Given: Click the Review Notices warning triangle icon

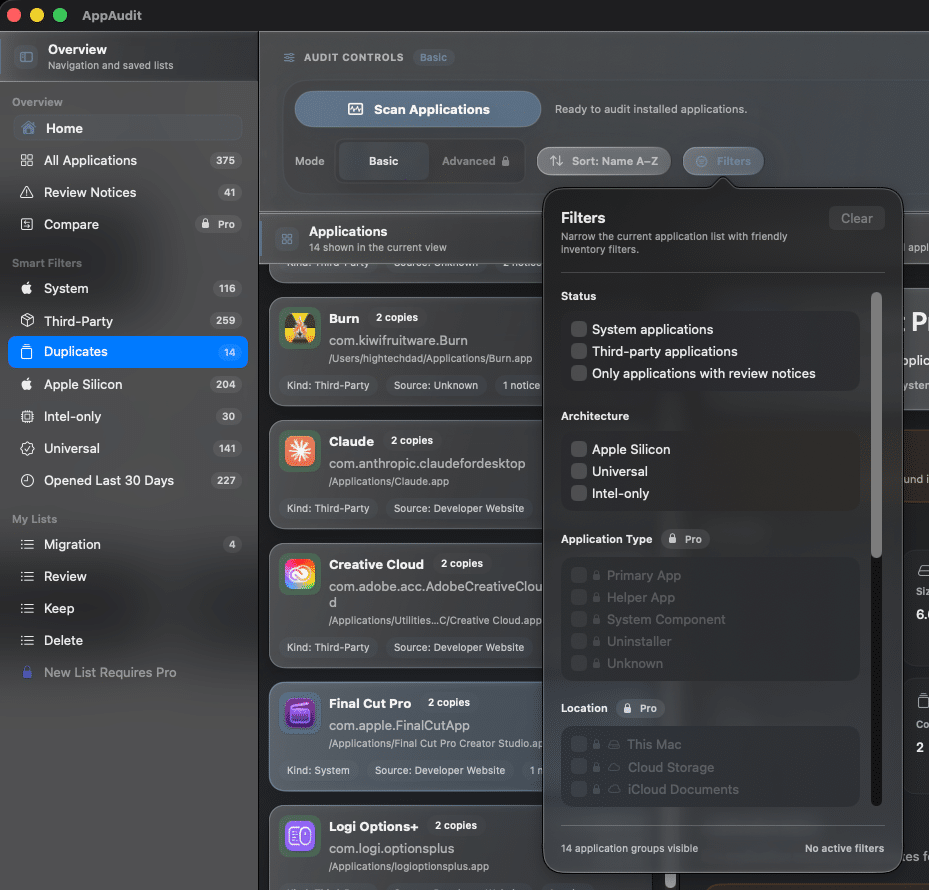Looking at the screenshot, I should [x=27, y=192].
